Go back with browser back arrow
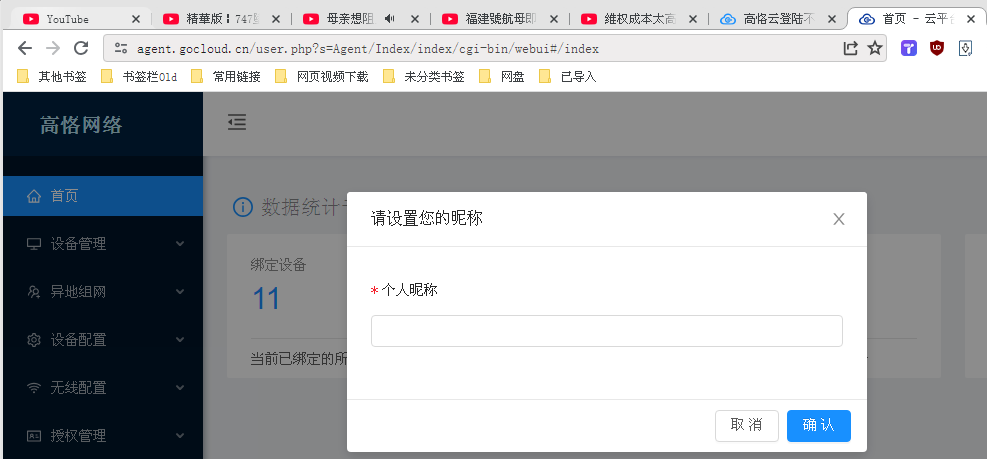The height and width of the screenshot is (459, 987). pyautogui.click(x=25, y=48)
